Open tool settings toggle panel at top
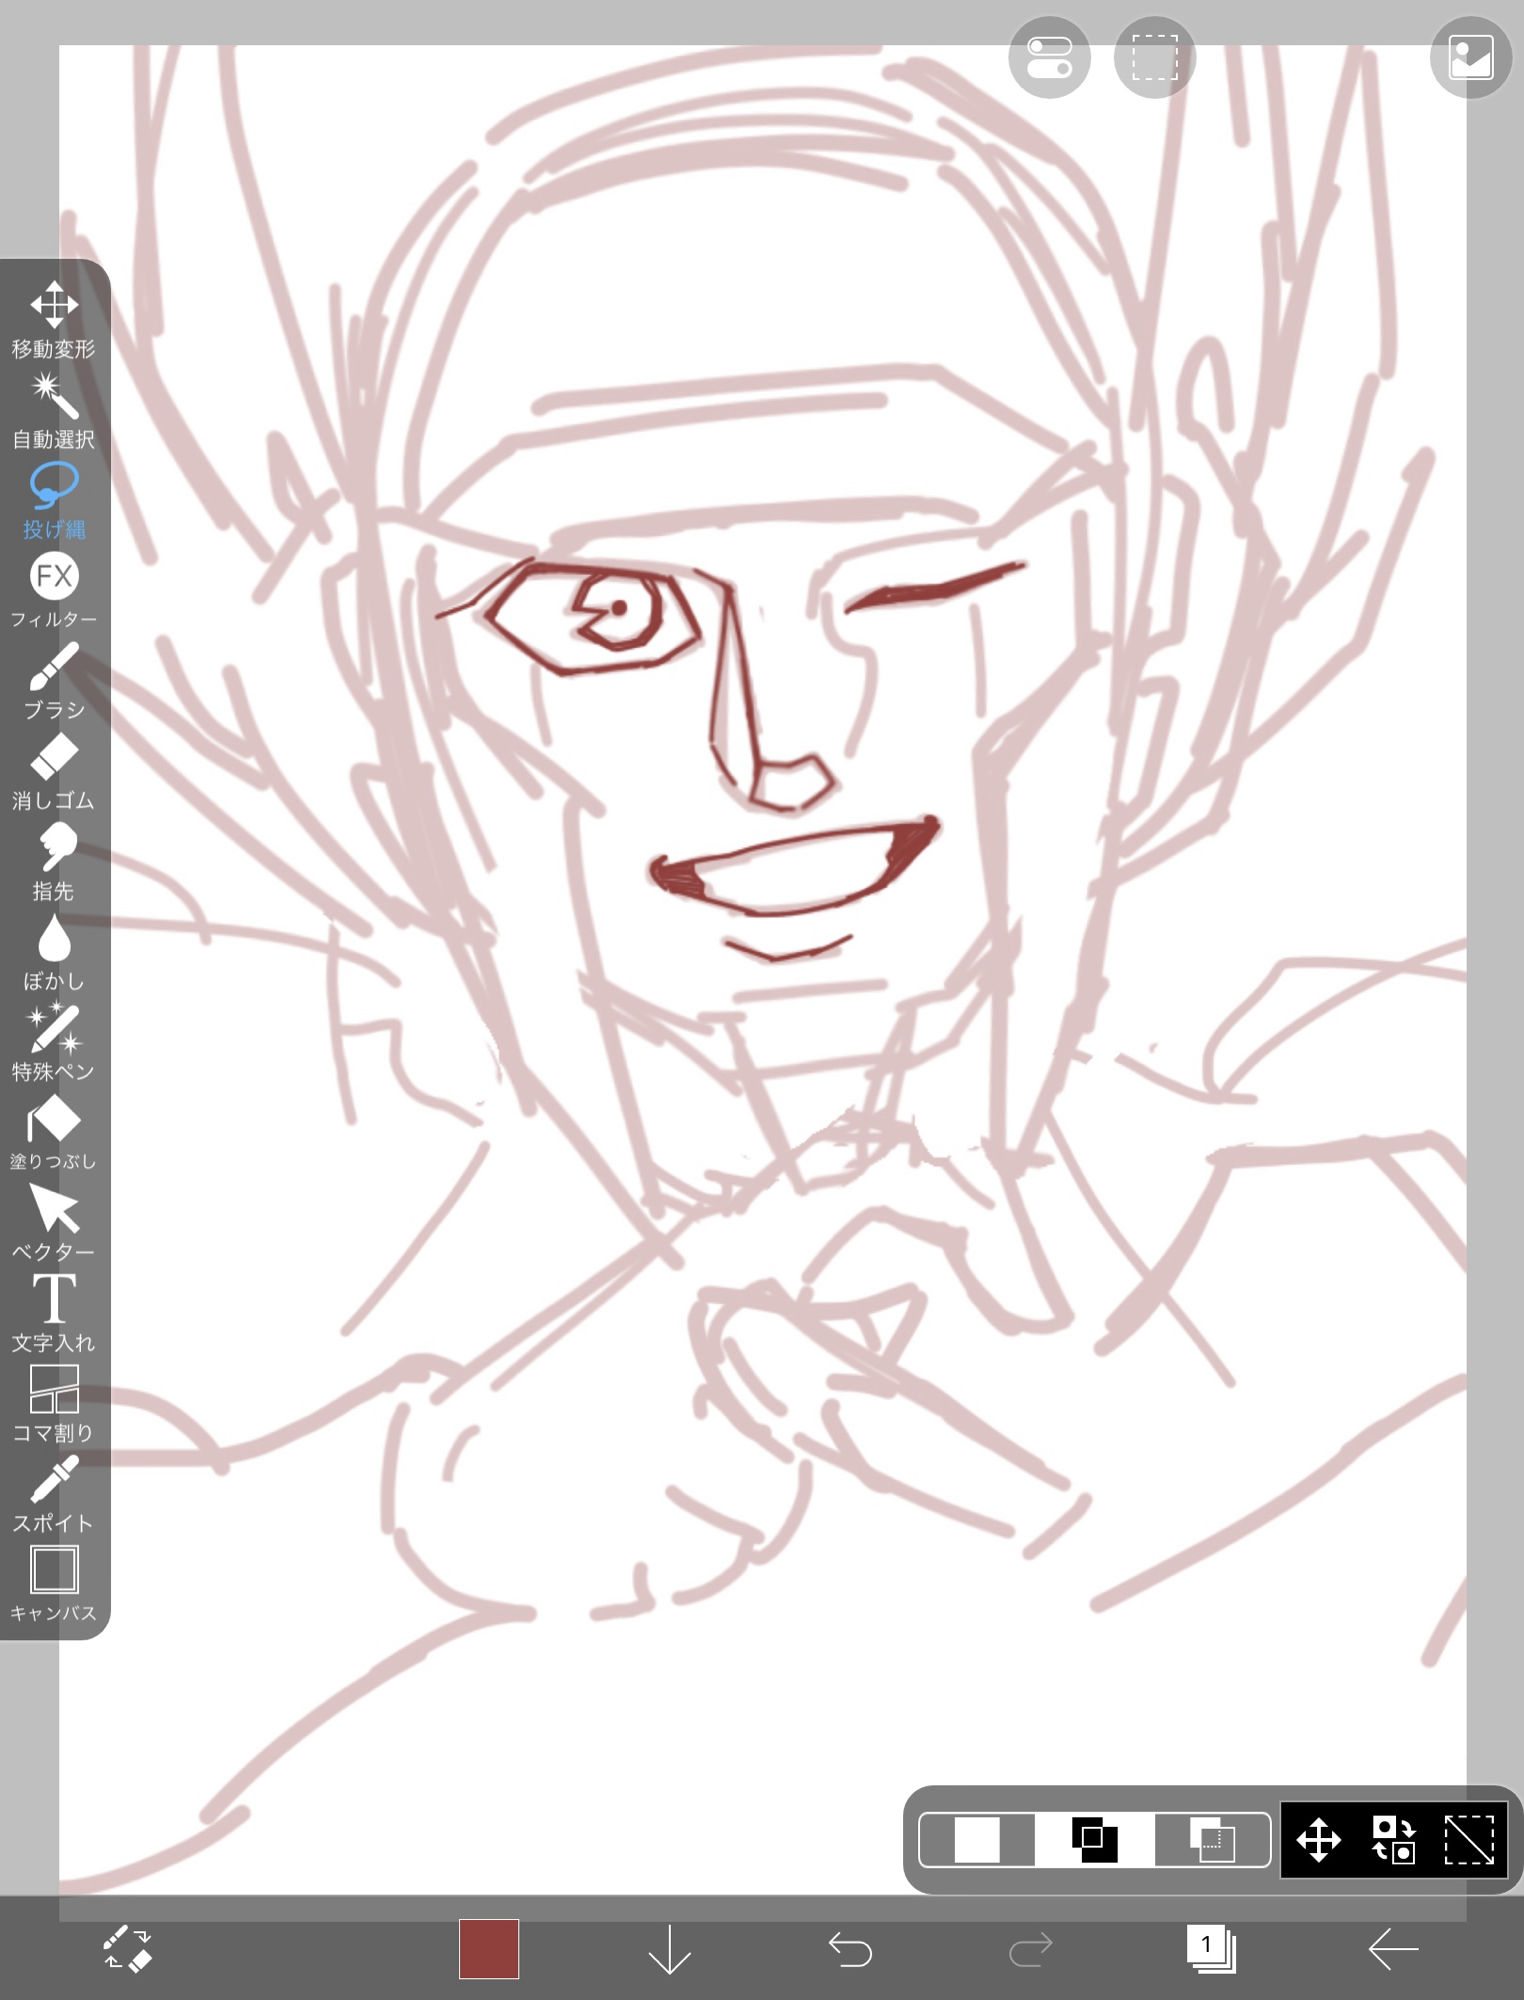Viewport: 1524px width, 2000px height. click(1049, 58)
